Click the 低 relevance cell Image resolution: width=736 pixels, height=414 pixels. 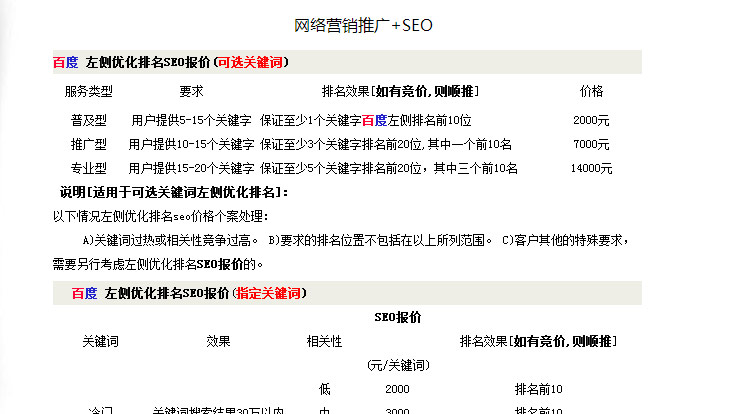coord(324,389)
